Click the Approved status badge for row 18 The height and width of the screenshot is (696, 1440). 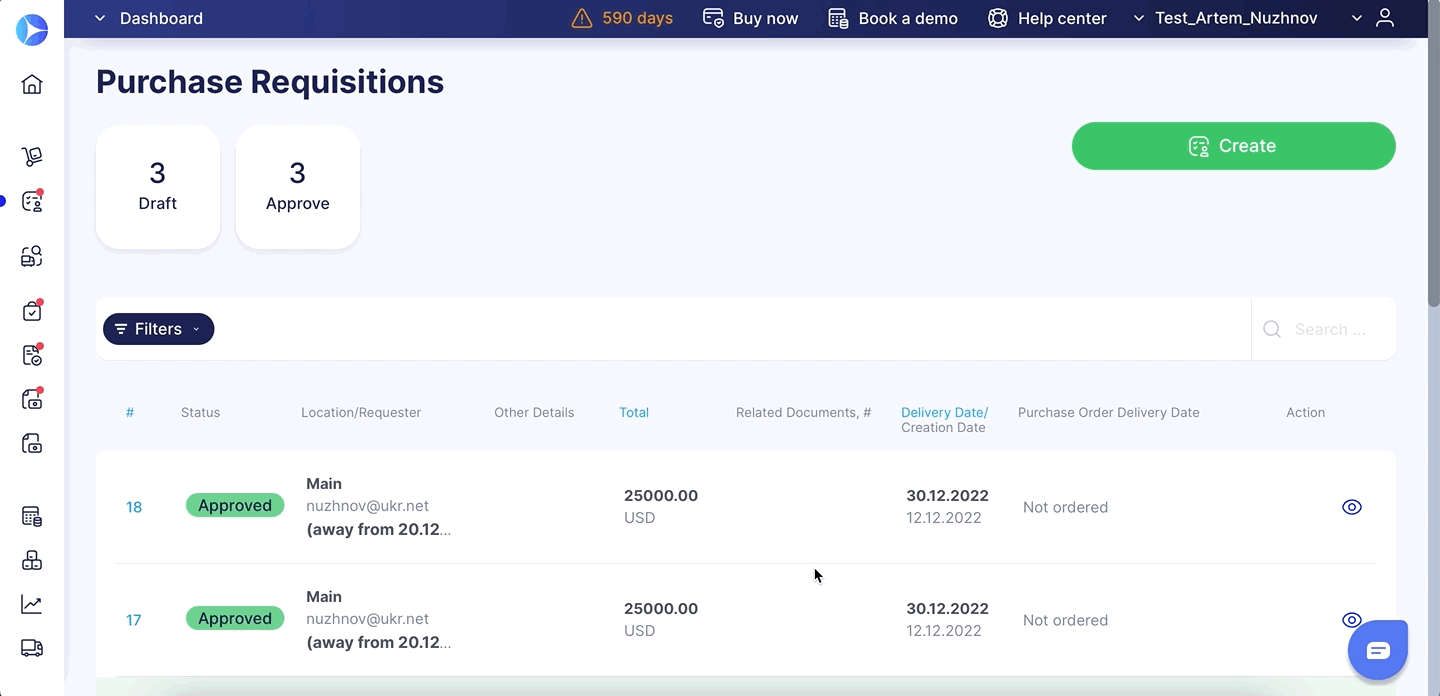[235, 505]
